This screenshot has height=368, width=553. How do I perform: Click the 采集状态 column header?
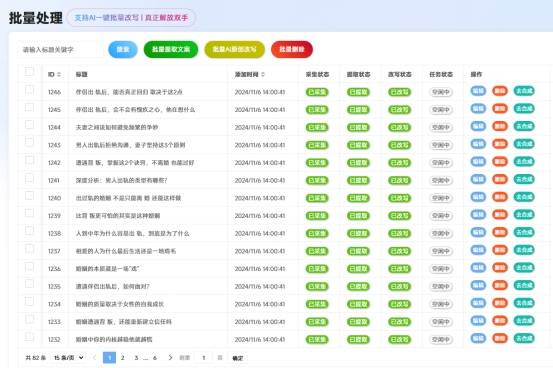[x=317, y=74]
